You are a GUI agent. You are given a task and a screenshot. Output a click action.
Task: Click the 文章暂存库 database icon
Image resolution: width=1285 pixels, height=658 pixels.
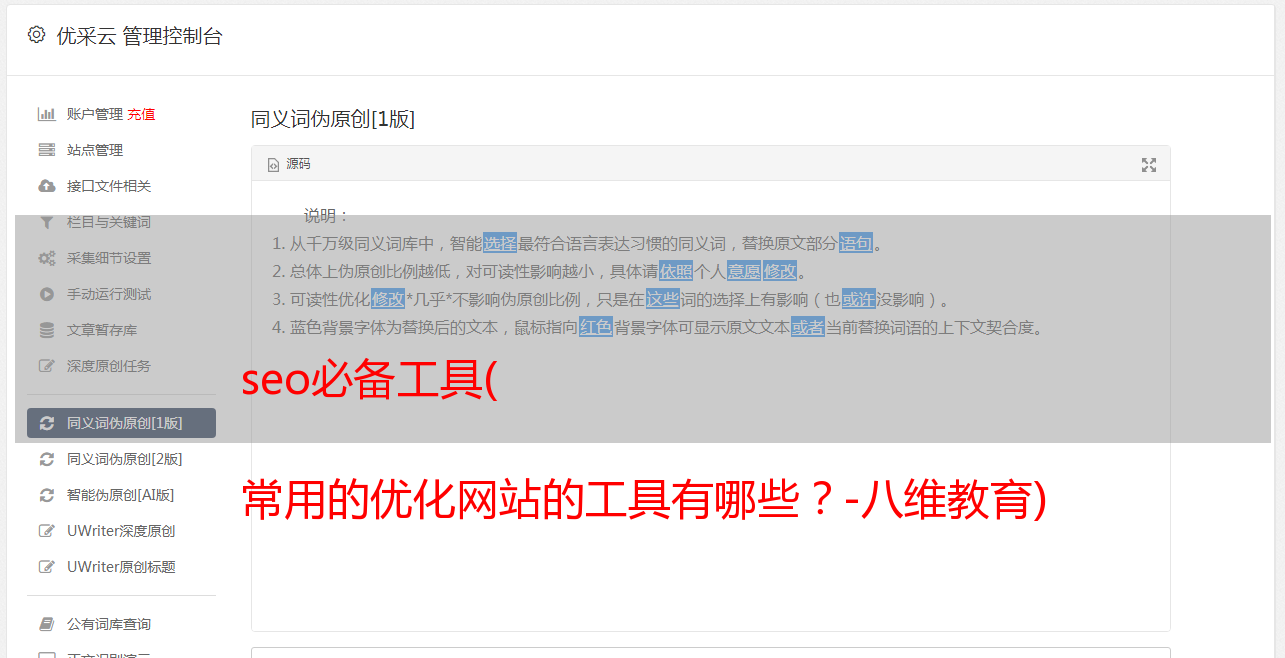tap(46, 330)
